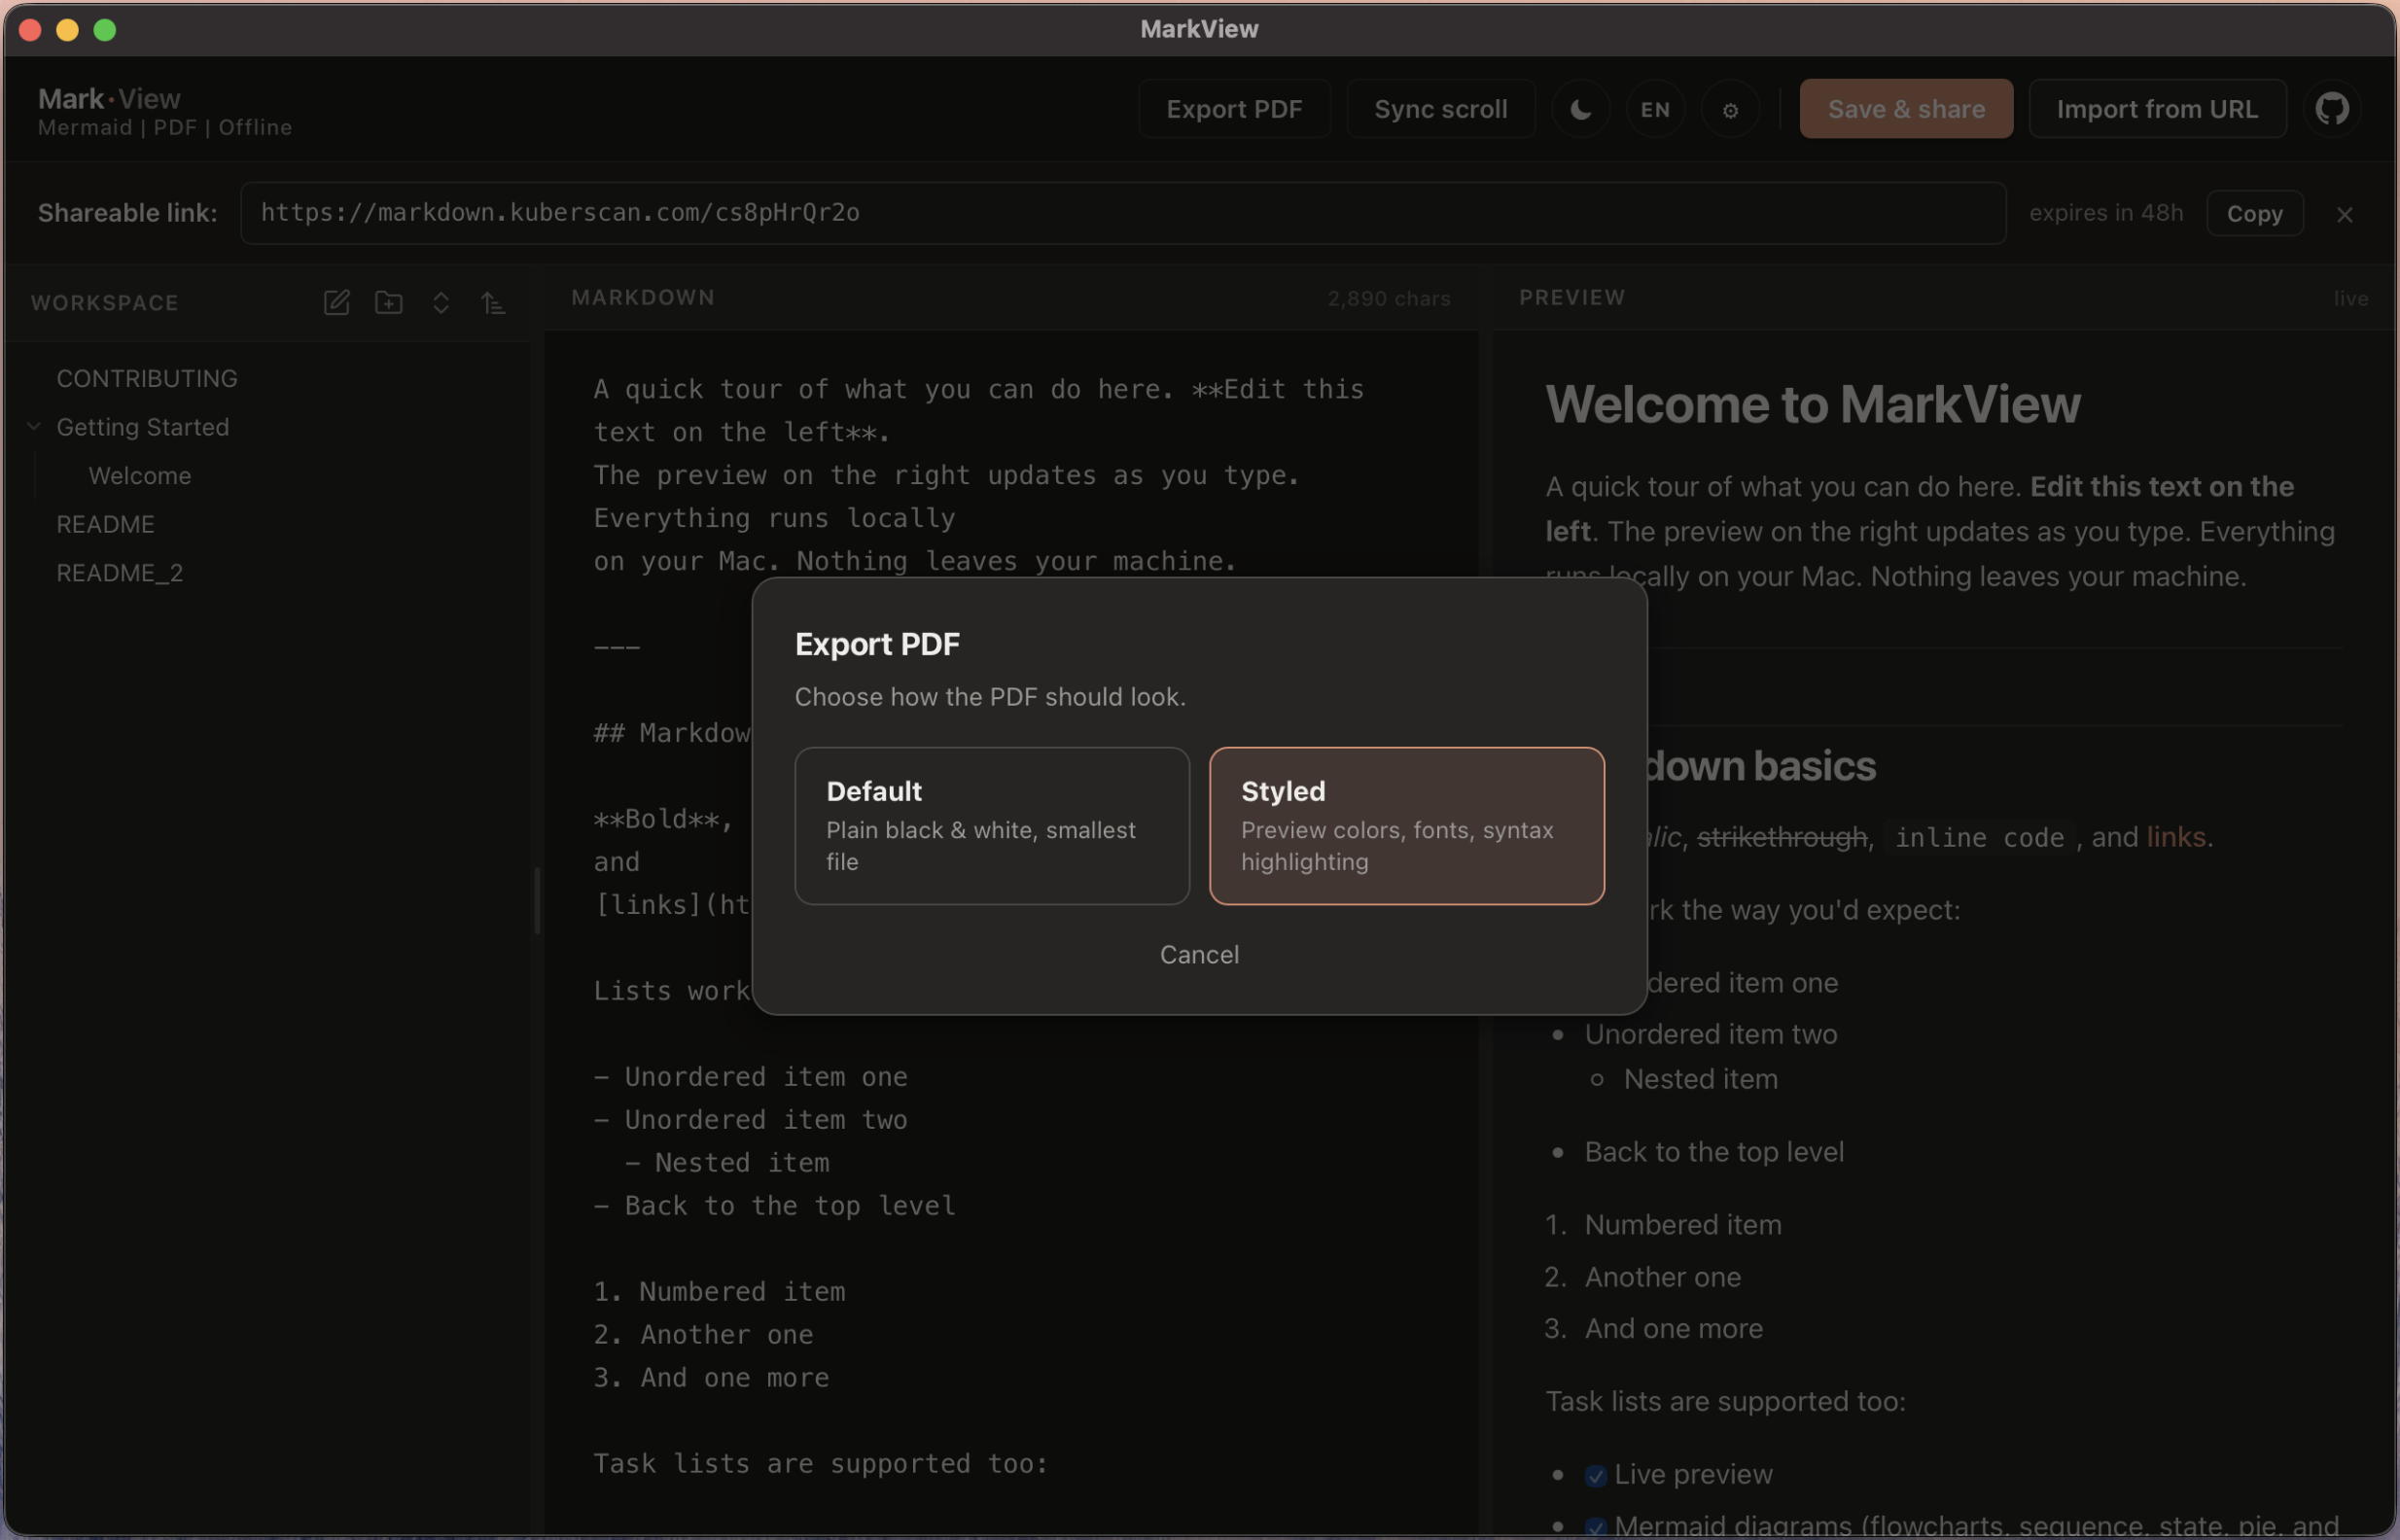Open the README file
The image size is (2400, 1540).
[106, 524]
